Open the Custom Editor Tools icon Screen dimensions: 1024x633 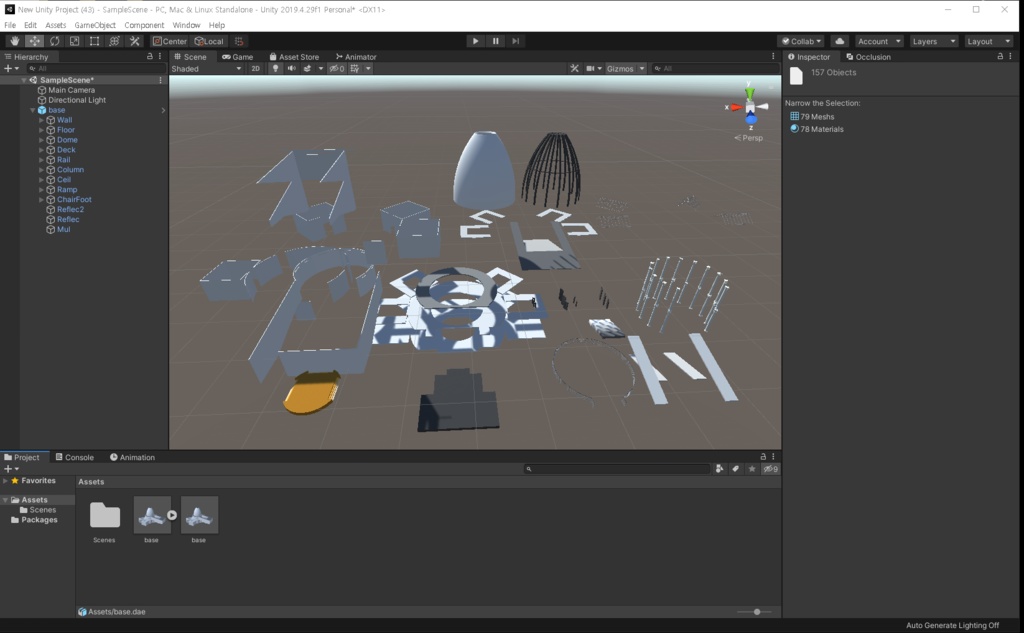click(x=135, y=41)
